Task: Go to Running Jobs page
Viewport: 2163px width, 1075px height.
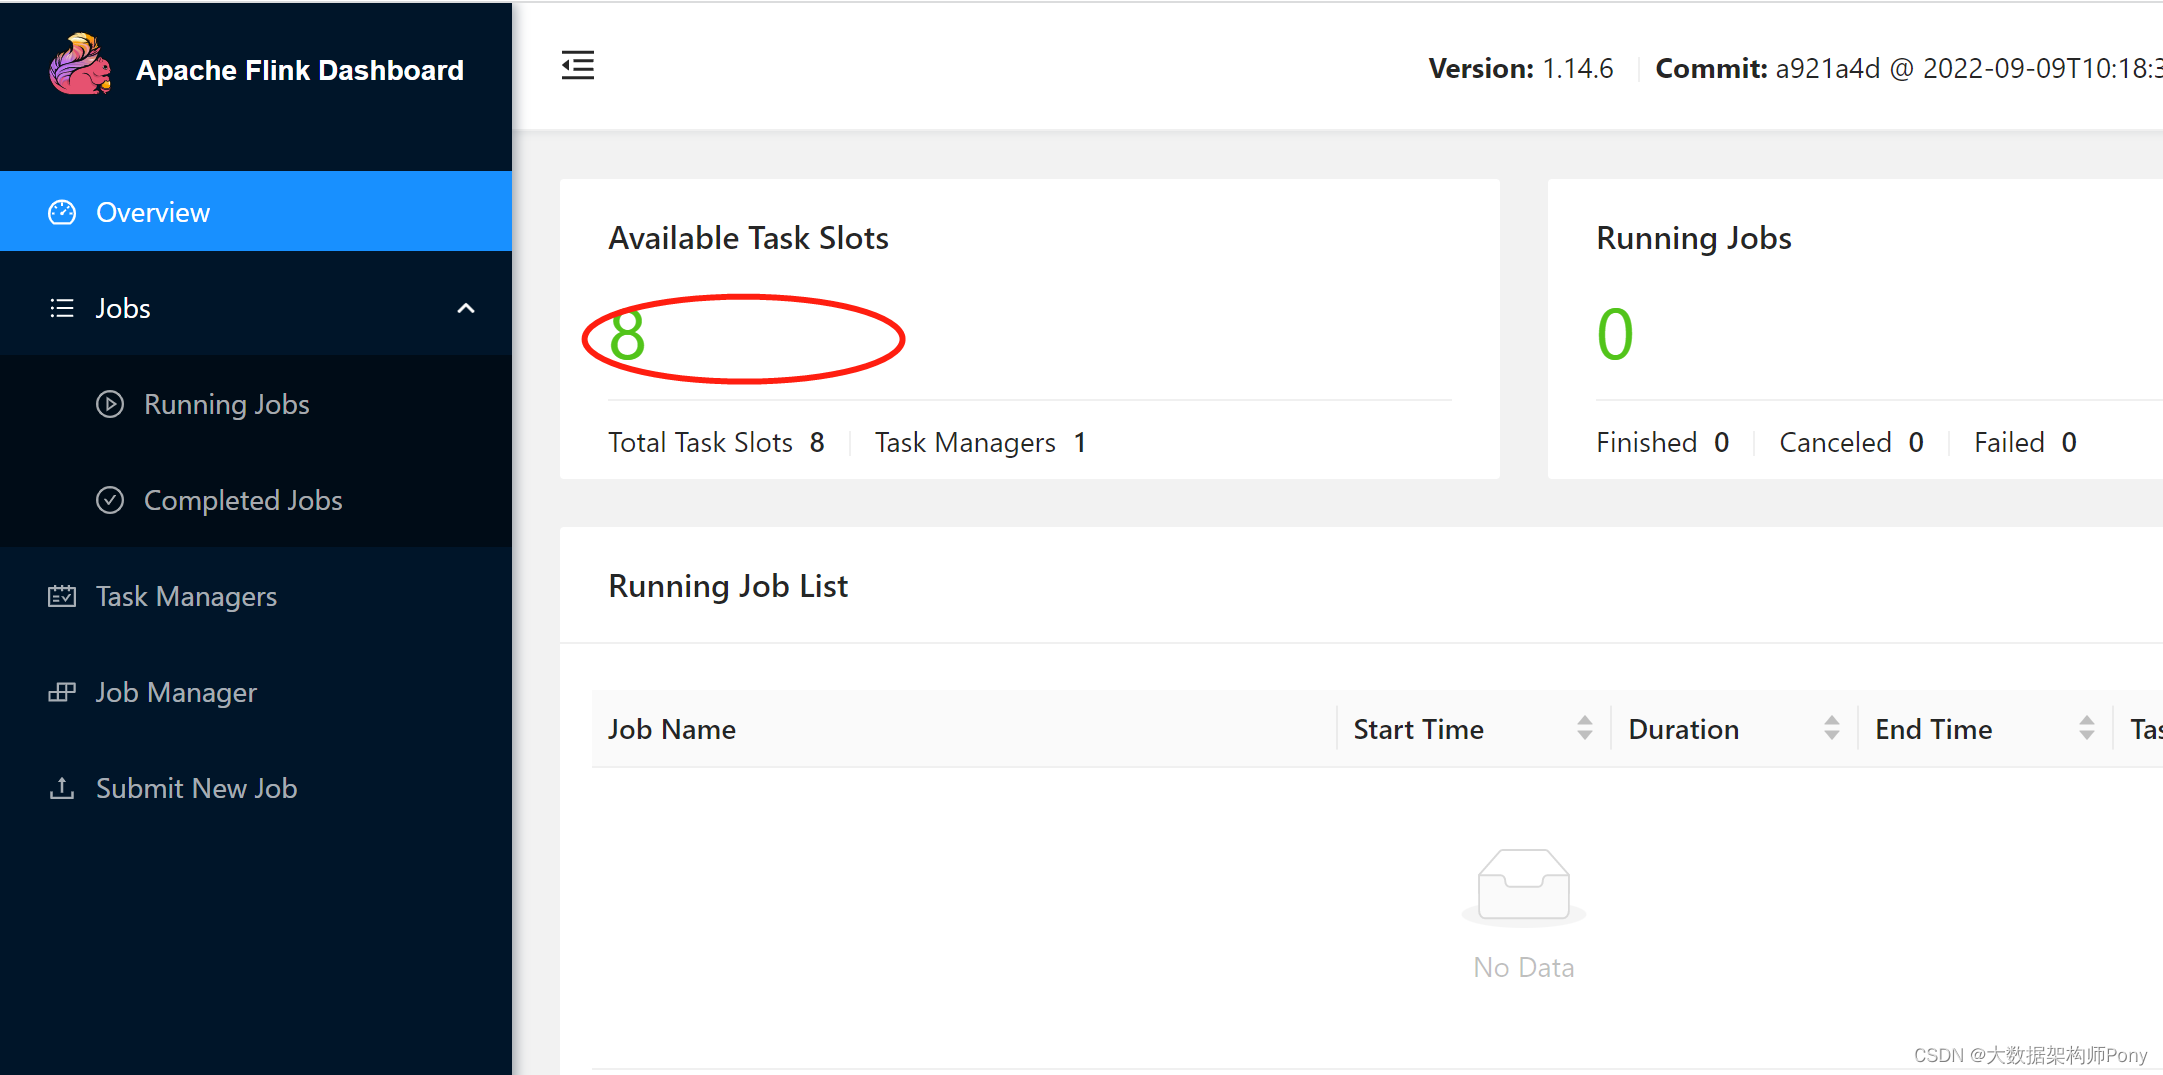Action: [x=256, y=404]
